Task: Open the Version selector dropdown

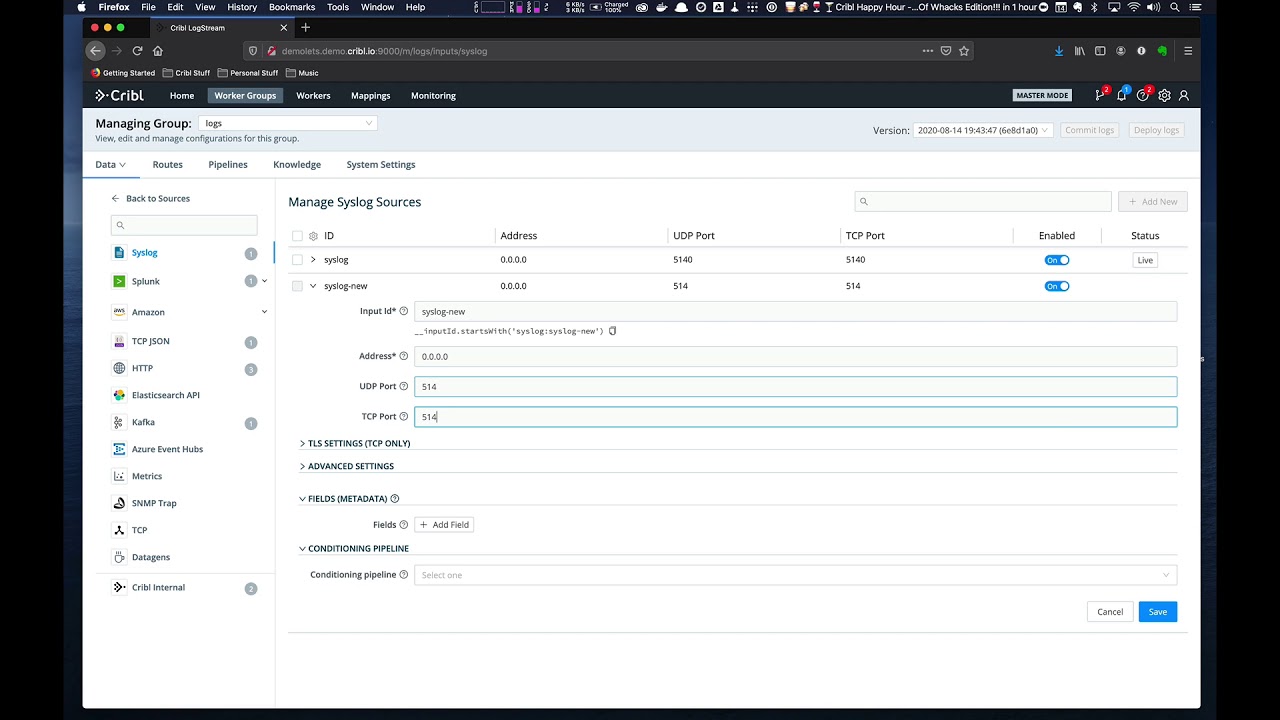Action: pyautogui.click(x=983, y=130)
